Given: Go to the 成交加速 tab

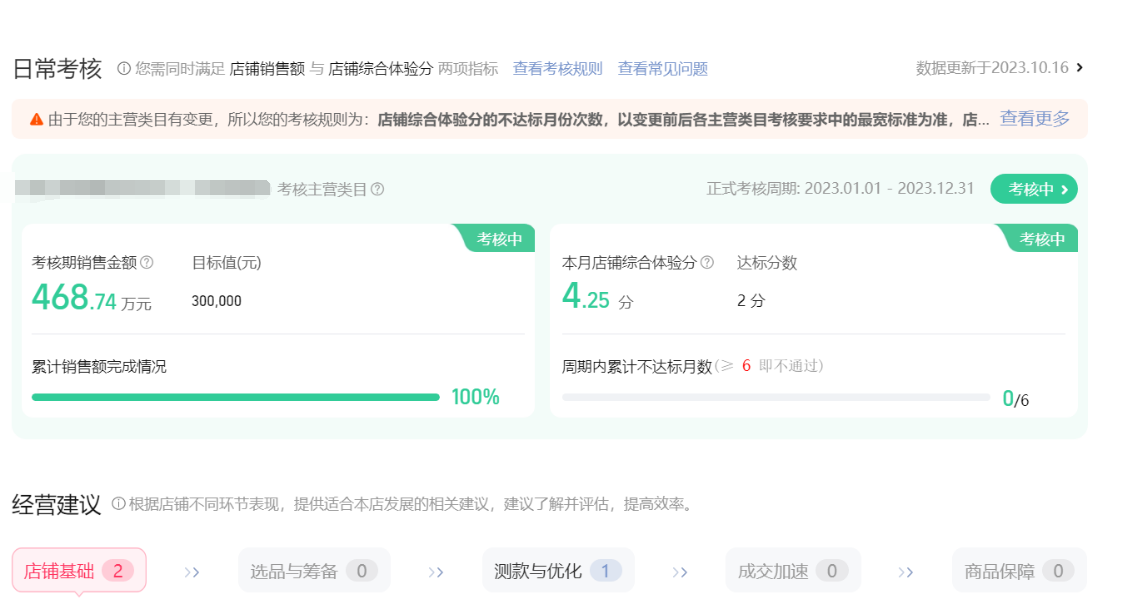Looking at the screenshot, I should 792,571.
